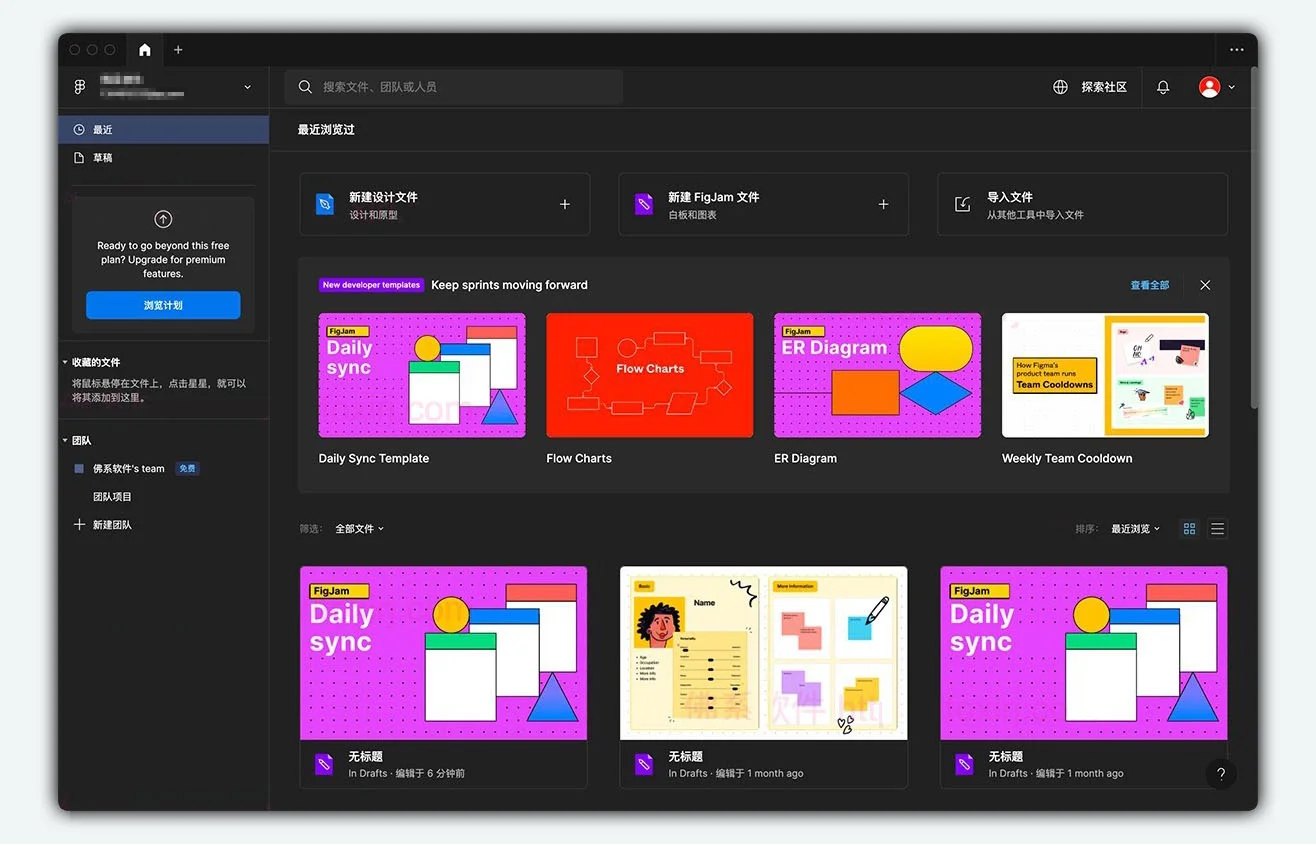Click the globe community icon

tap(1060, 87)
